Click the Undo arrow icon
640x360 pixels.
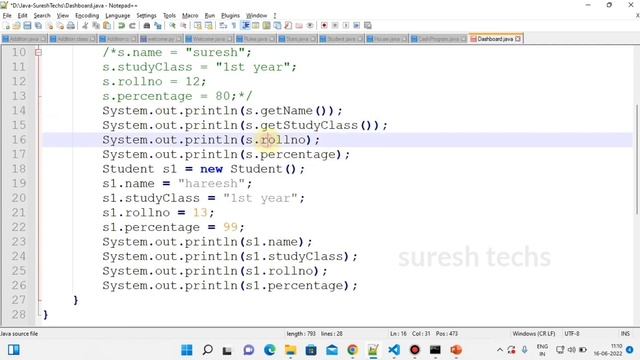tap(122, 26)
